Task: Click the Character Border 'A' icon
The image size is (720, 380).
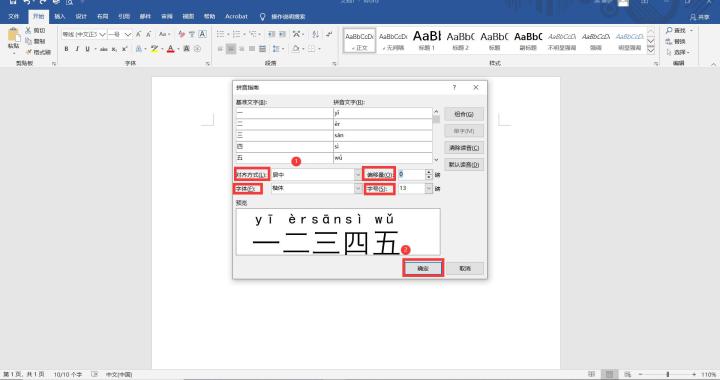Action: [202, 34]
